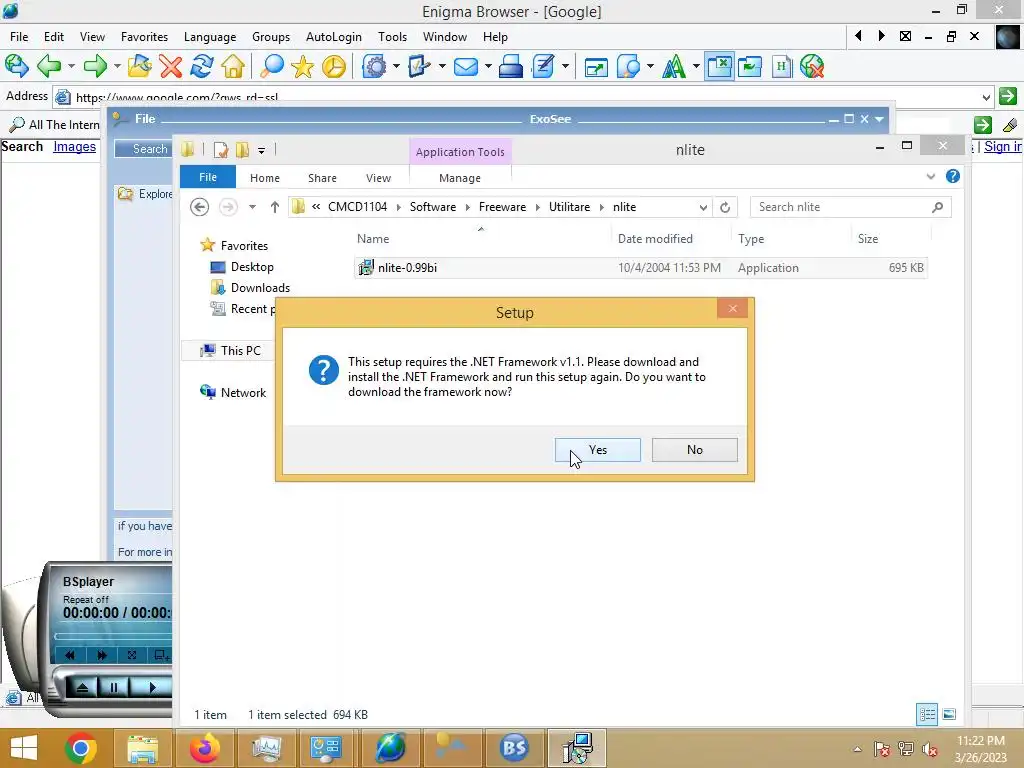
Task: Switch to large icons view in status bar
Action: point(949,714)
